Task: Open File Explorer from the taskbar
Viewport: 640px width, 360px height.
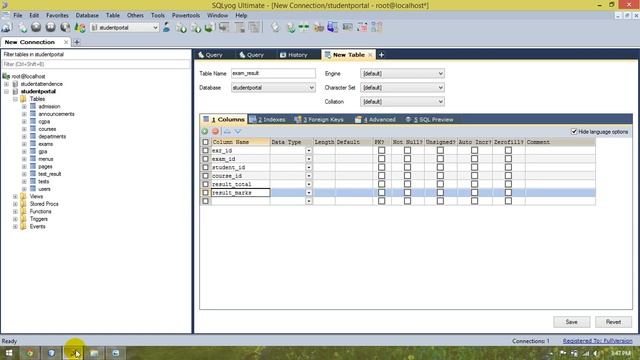Action: tap(94, 353)
